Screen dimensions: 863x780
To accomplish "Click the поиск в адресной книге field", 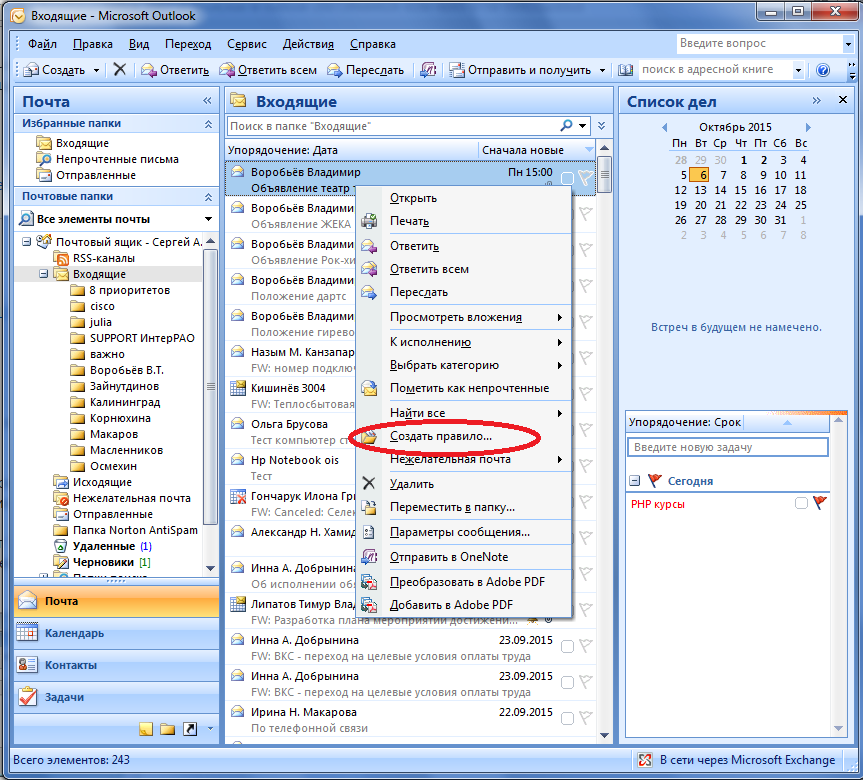I will 715,69.
